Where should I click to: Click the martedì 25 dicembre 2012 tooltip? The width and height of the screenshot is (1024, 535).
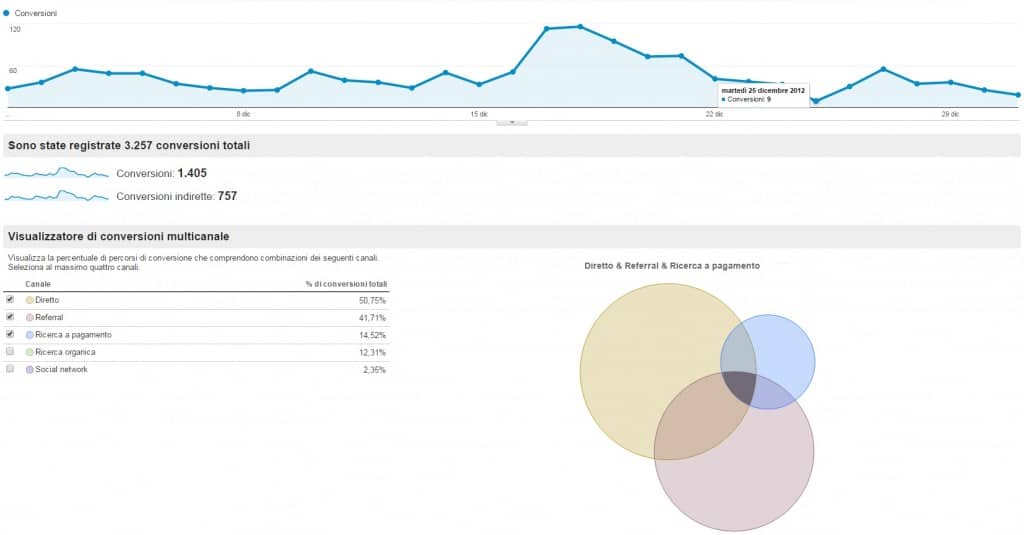pos(763,95)
